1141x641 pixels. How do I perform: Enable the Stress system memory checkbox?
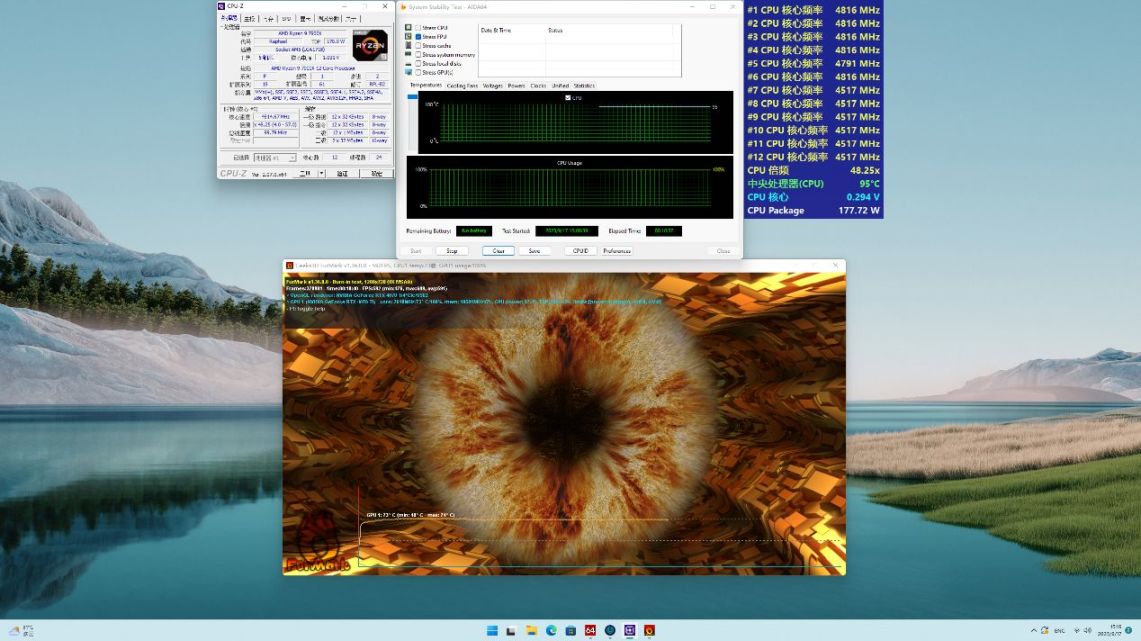(418, 55)
